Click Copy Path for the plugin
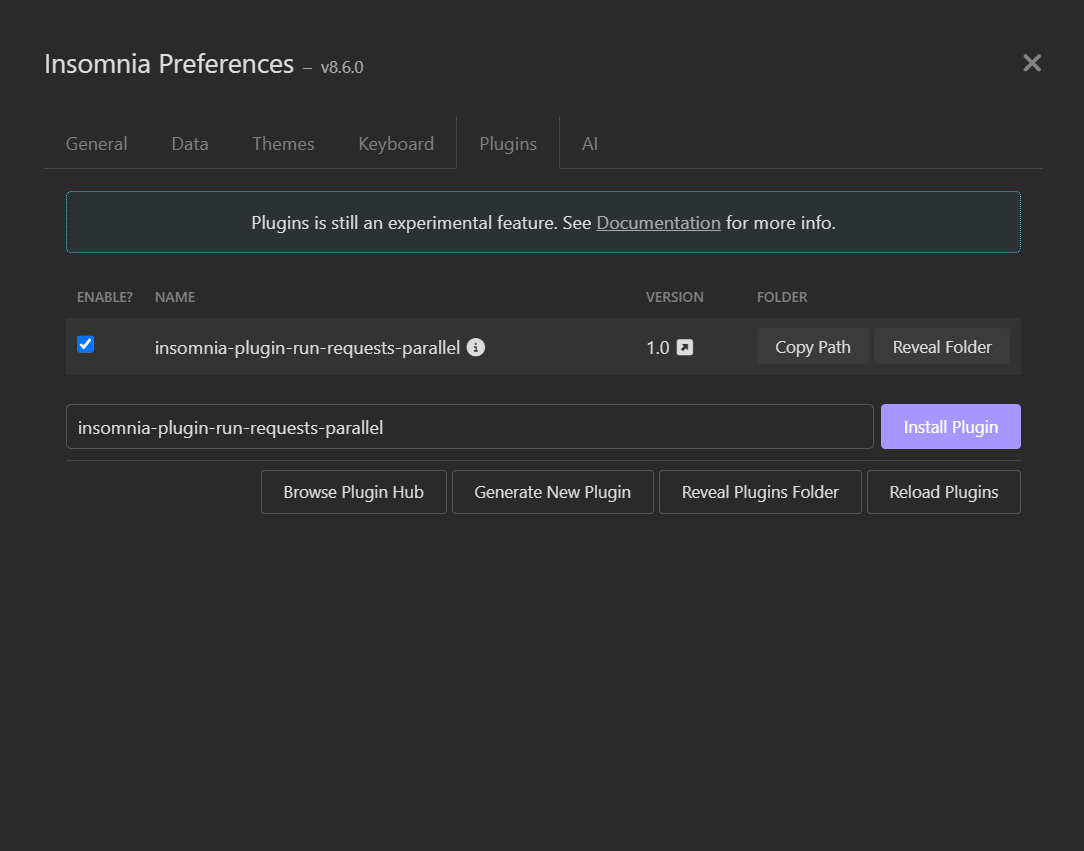 [x=812, y=346]
